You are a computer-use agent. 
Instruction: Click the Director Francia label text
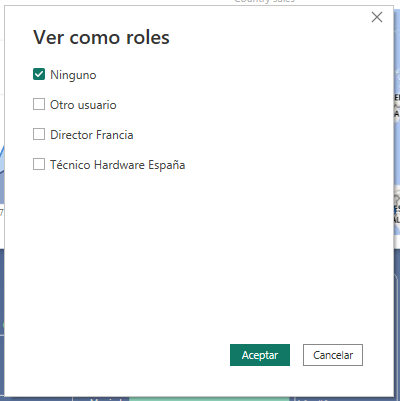point(92,135)
